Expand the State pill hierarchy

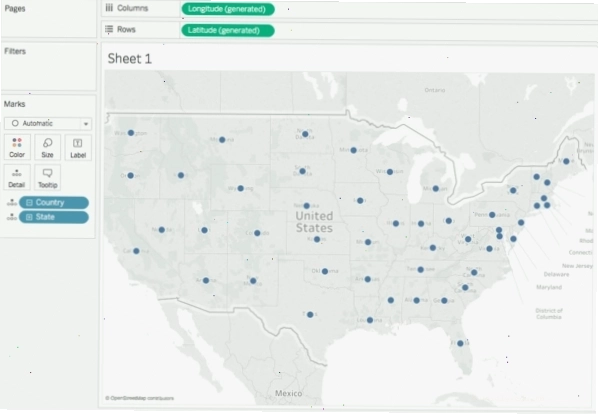click(29, 217)
